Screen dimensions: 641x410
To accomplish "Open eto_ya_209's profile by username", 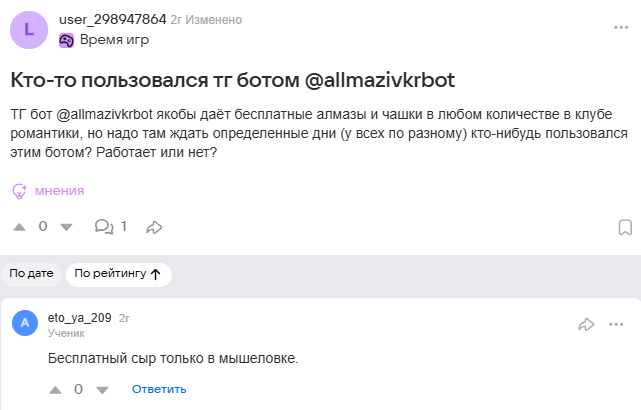I will 79,317.
